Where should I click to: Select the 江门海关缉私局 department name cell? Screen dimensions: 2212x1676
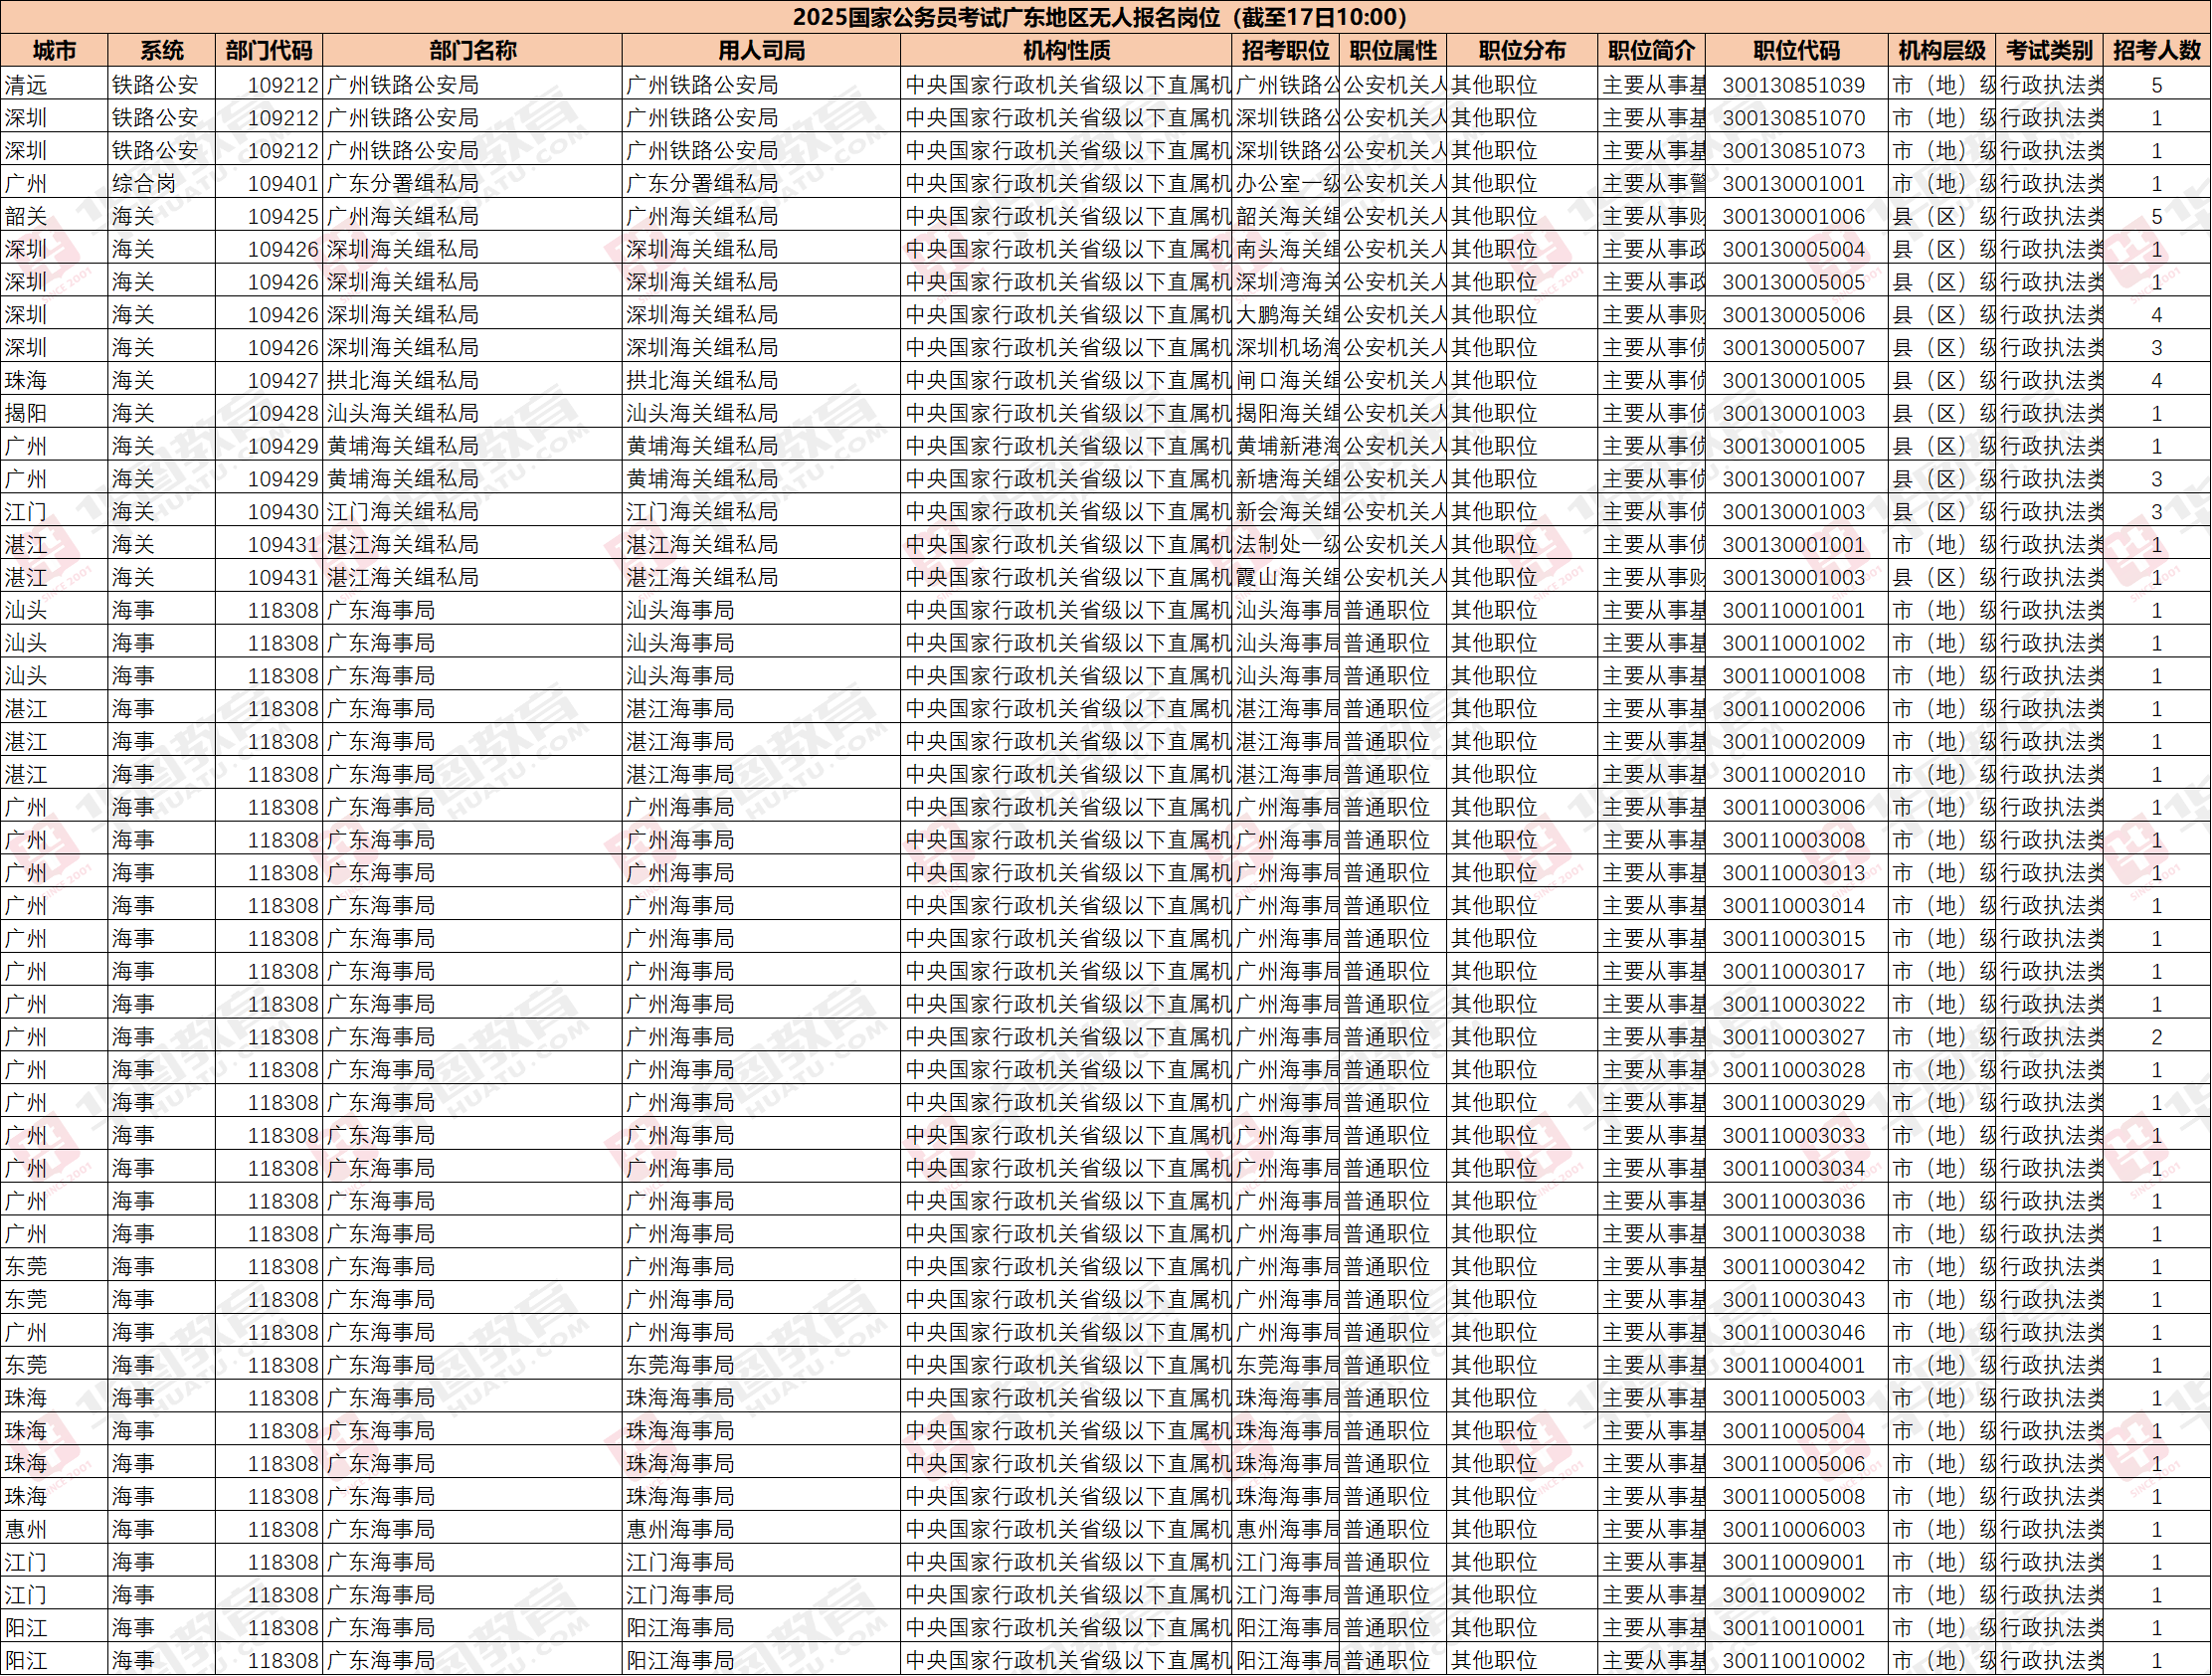(473, 512)
